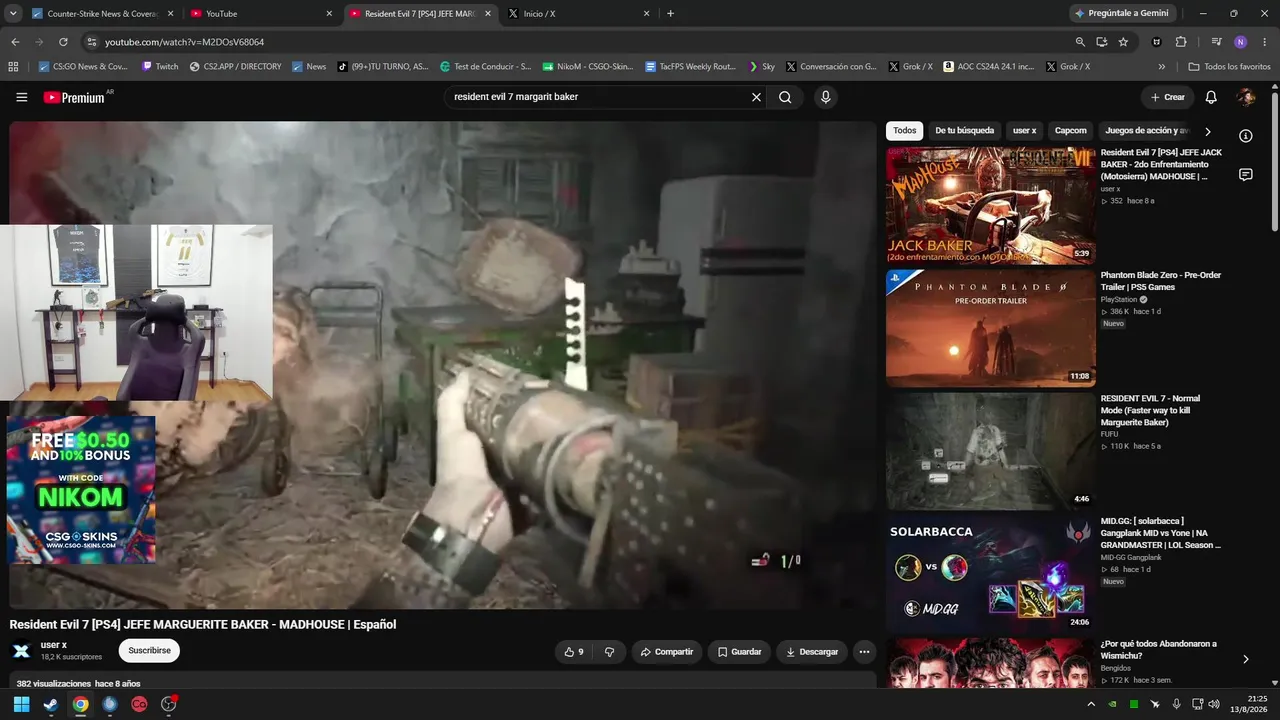Image resolution: width=1280 pixels, height=720 pixels.
Task: Show more filter chips with arrow
Action: point(1207,131)
